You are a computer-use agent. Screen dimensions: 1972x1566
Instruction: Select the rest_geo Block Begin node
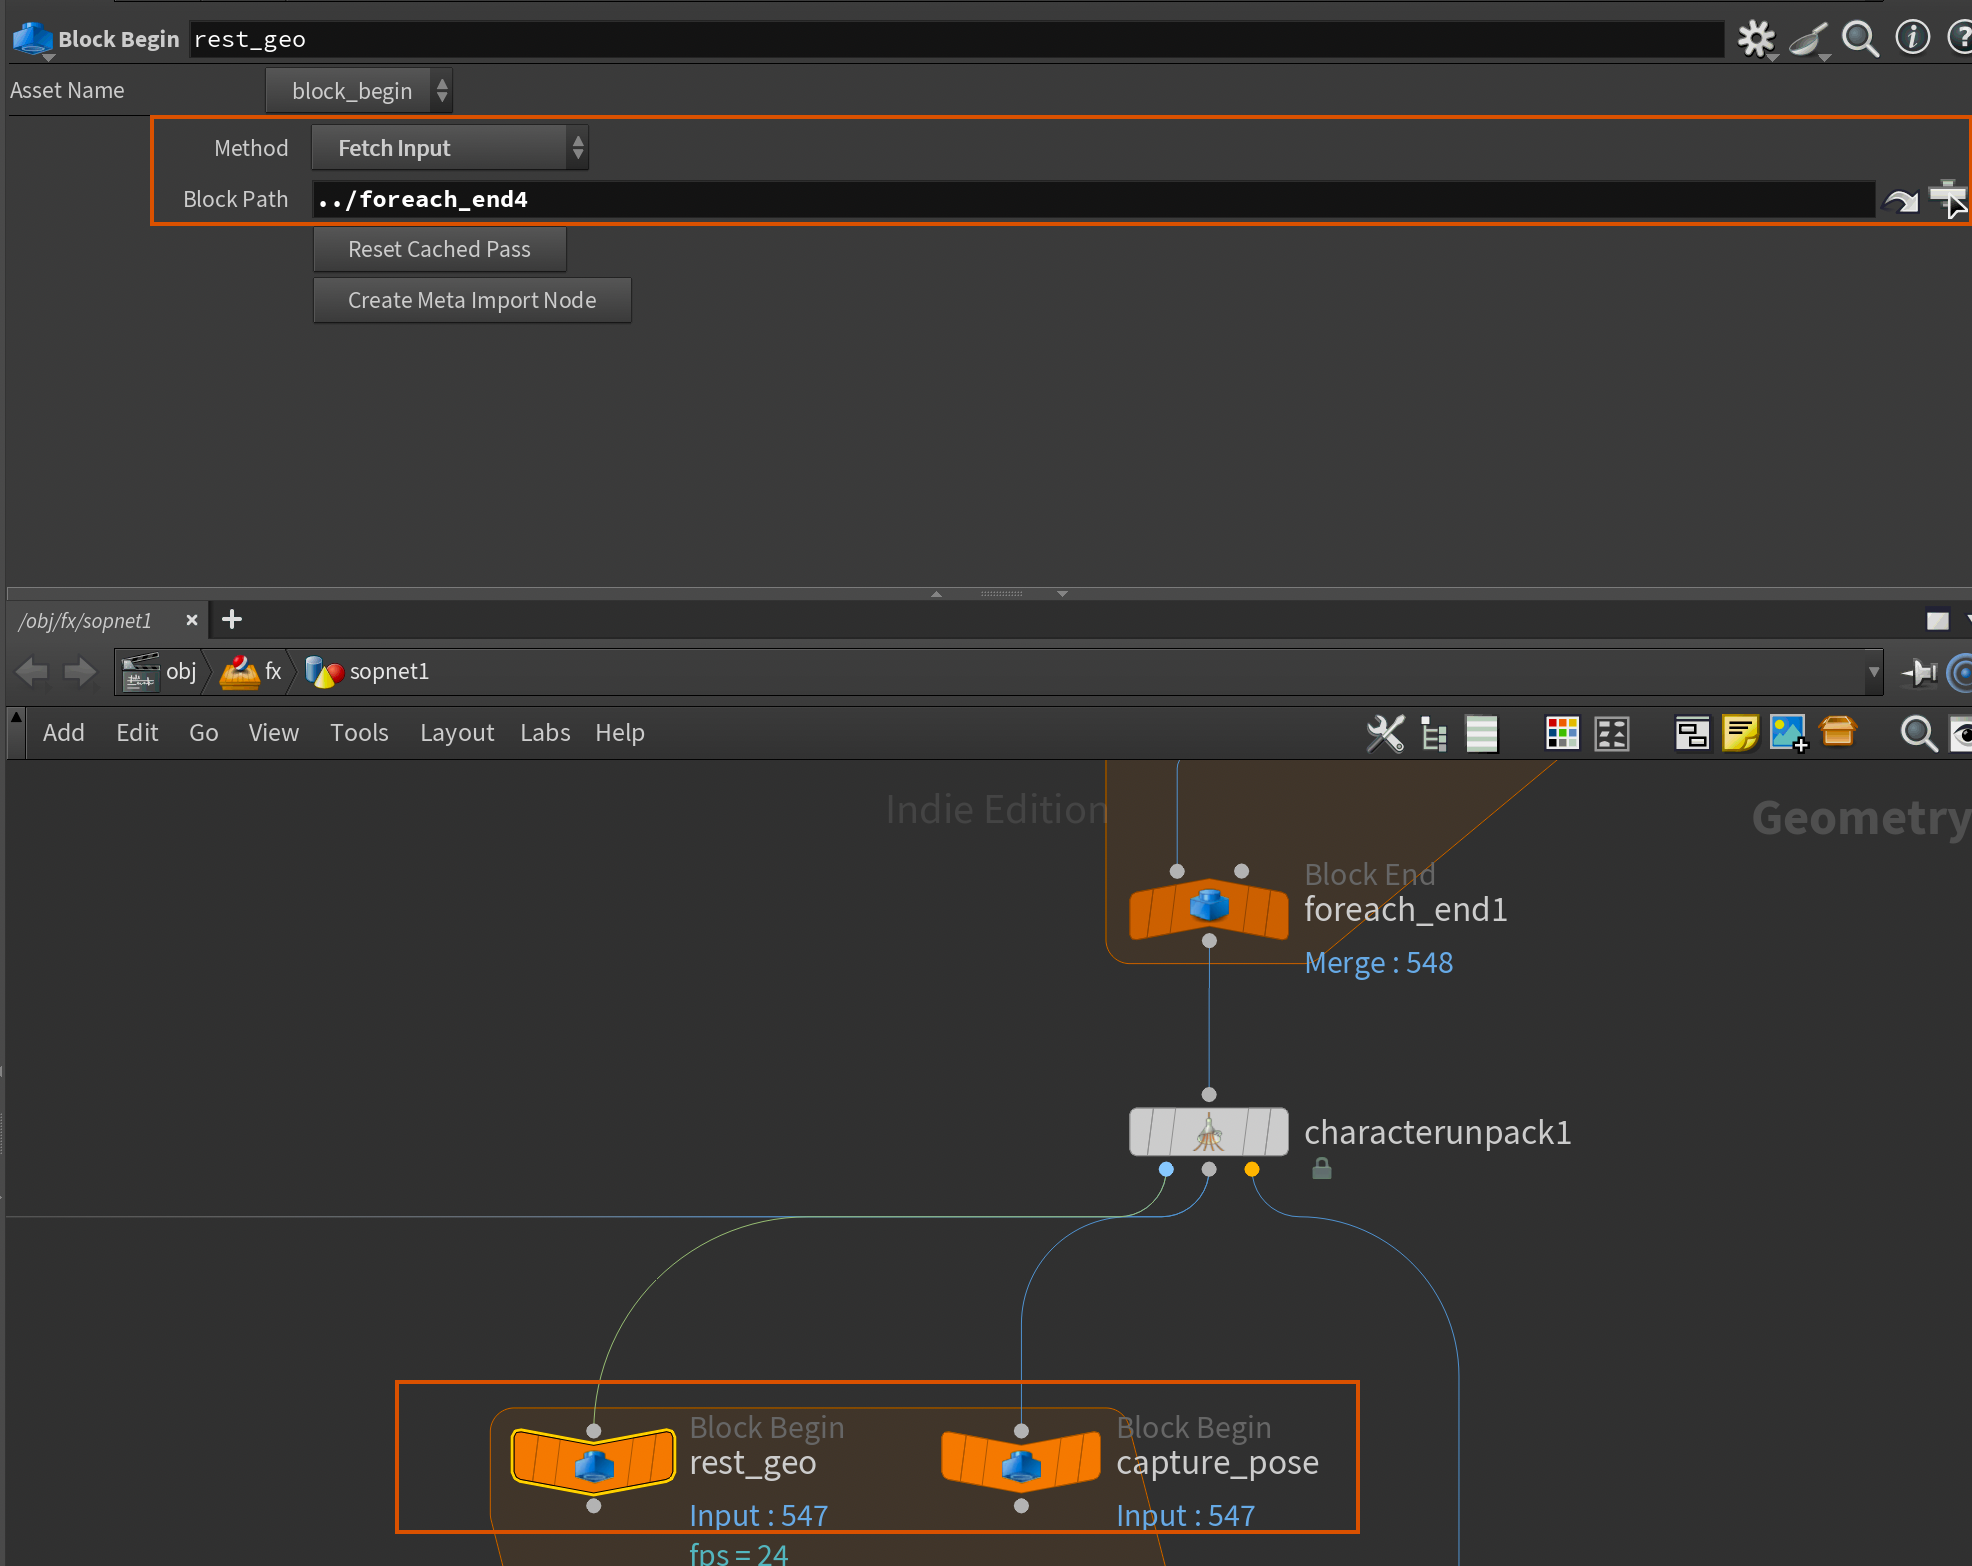593,1462
